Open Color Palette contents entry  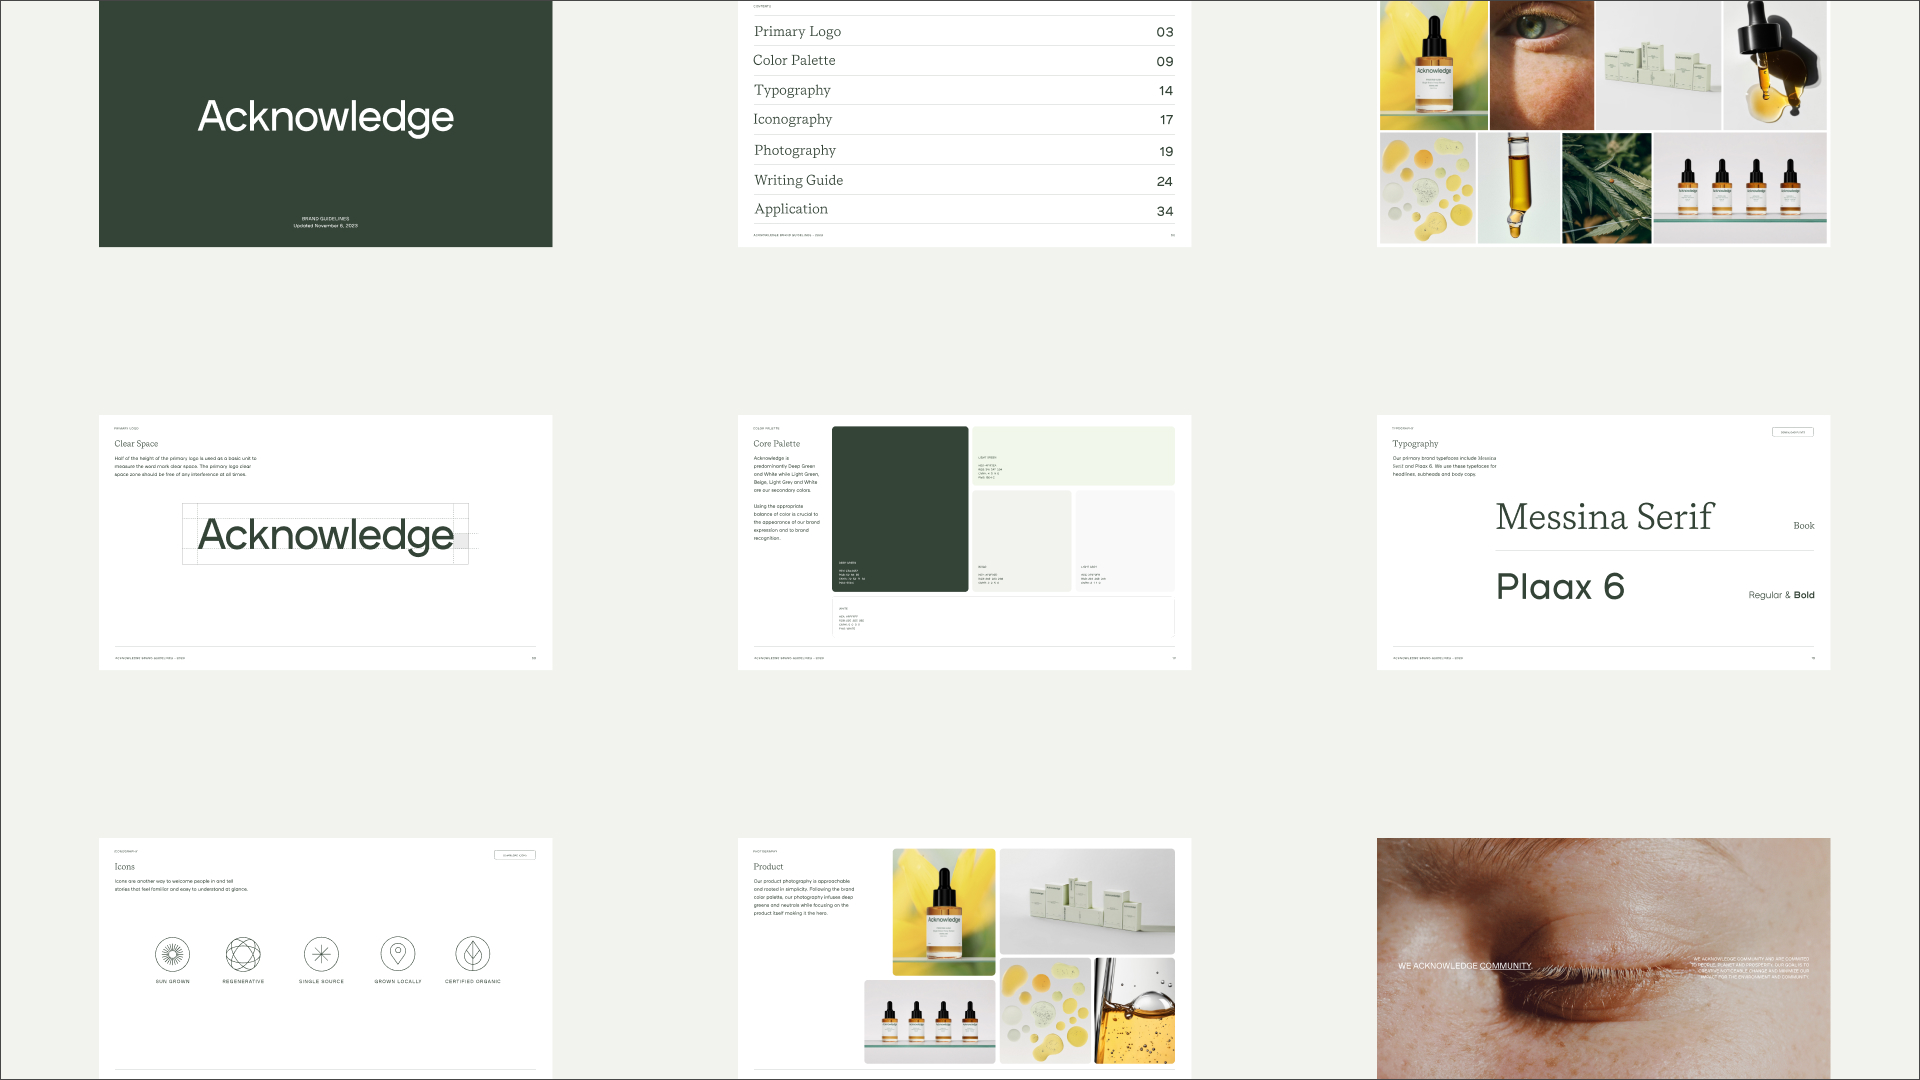click(794, 61)
